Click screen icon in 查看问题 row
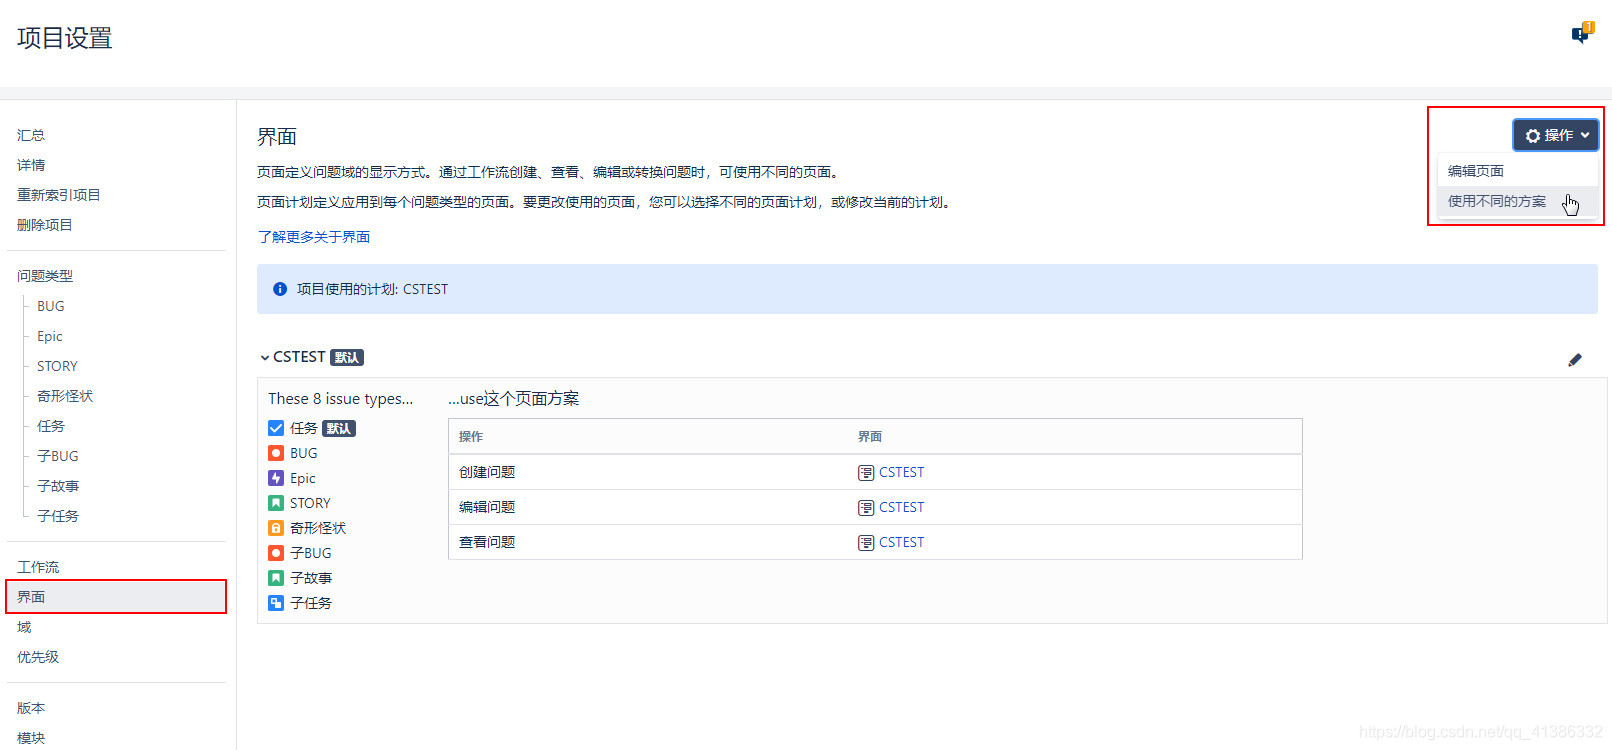This screenshot has height=750, width=1612. click(866, 543)
